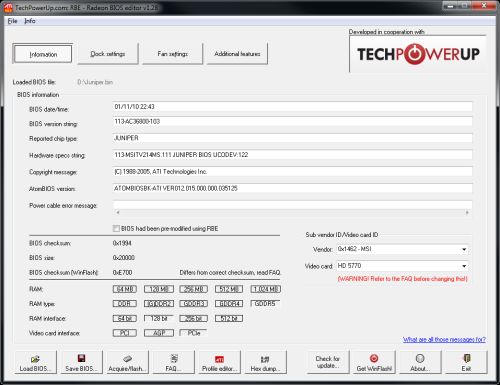
Task: Select the GDDR3 RAM type indicator
Action: coord(194,304)
